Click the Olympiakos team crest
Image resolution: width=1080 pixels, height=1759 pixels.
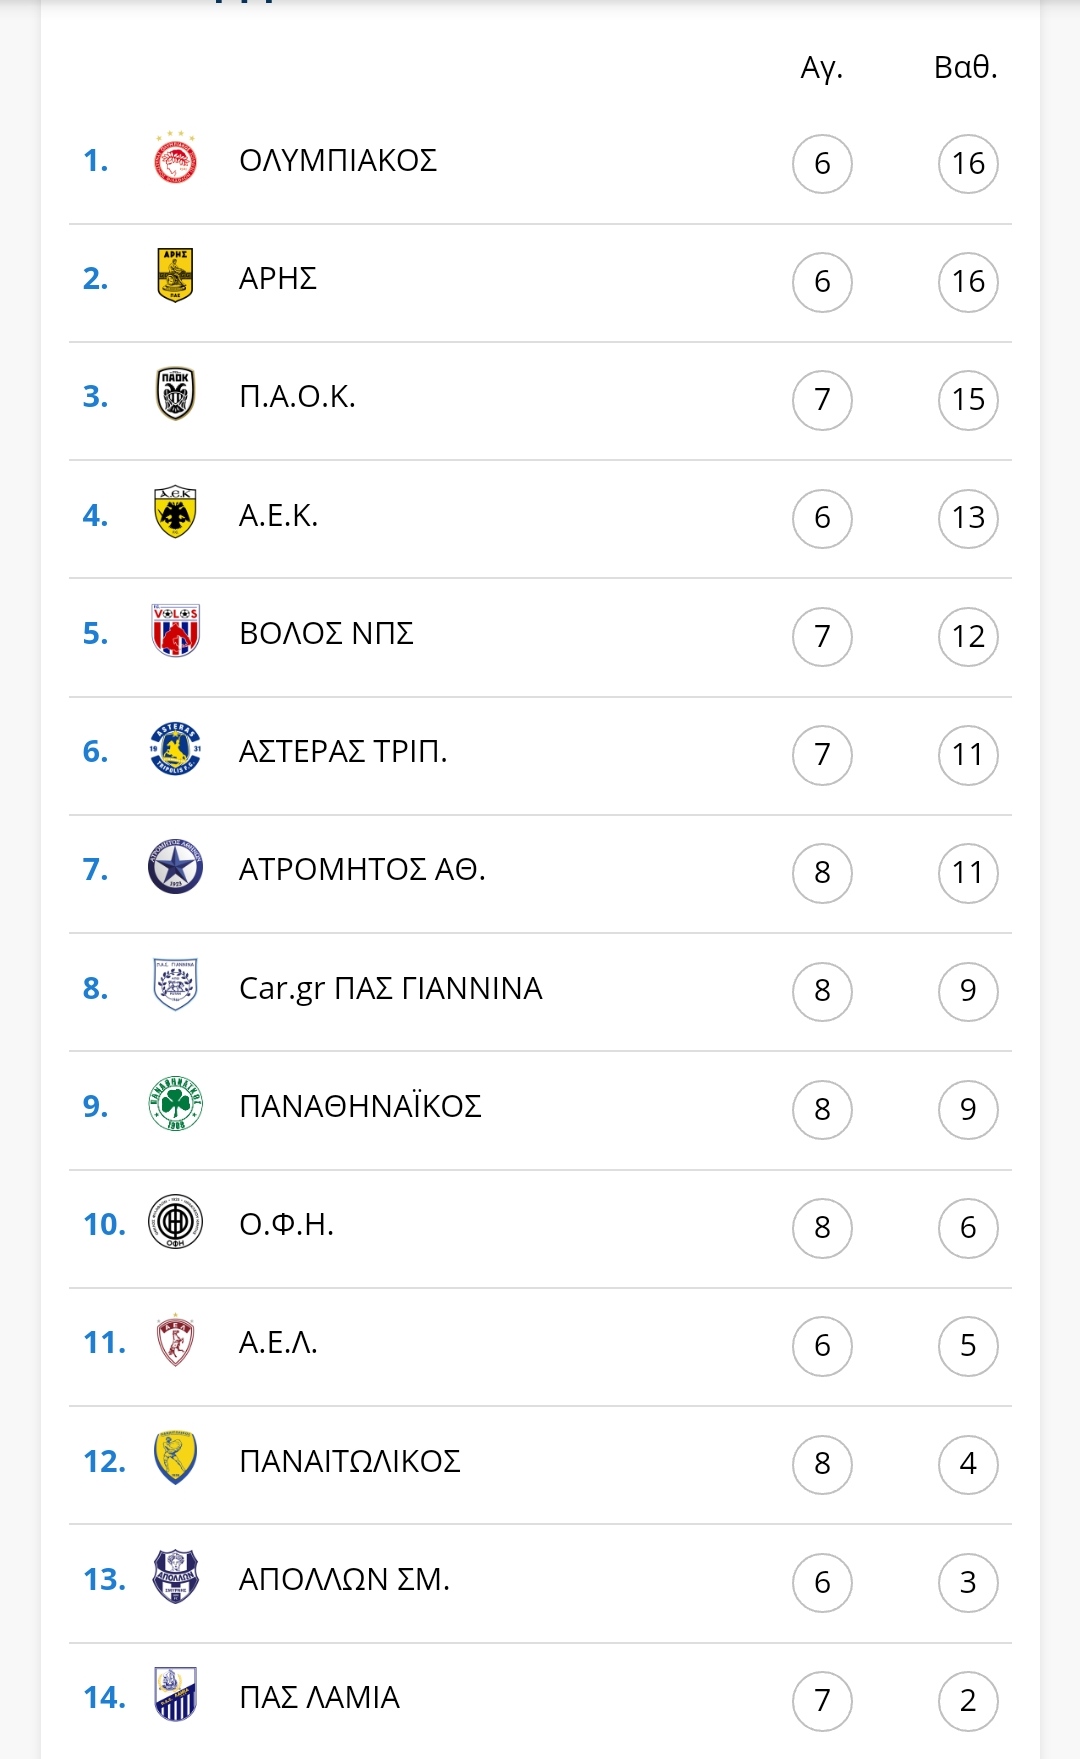click(x=175, y=159)
